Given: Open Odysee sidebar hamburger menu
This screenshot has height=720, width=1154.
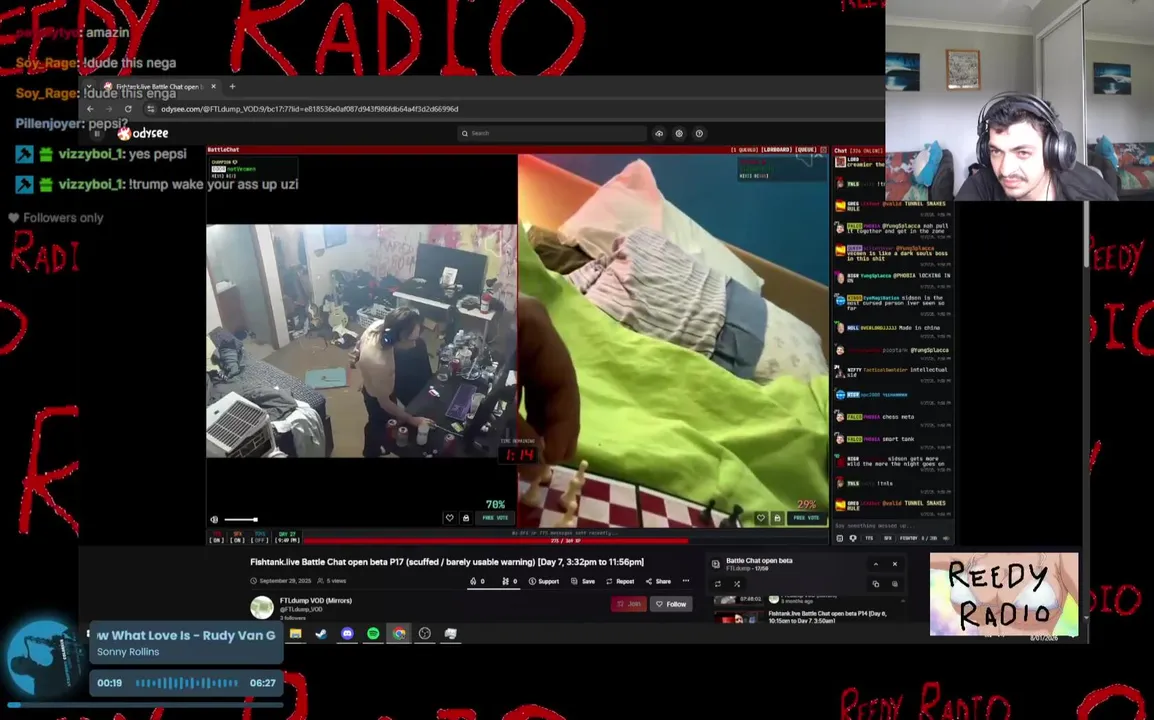Looking at the screenshot, I should pos(96,133).
